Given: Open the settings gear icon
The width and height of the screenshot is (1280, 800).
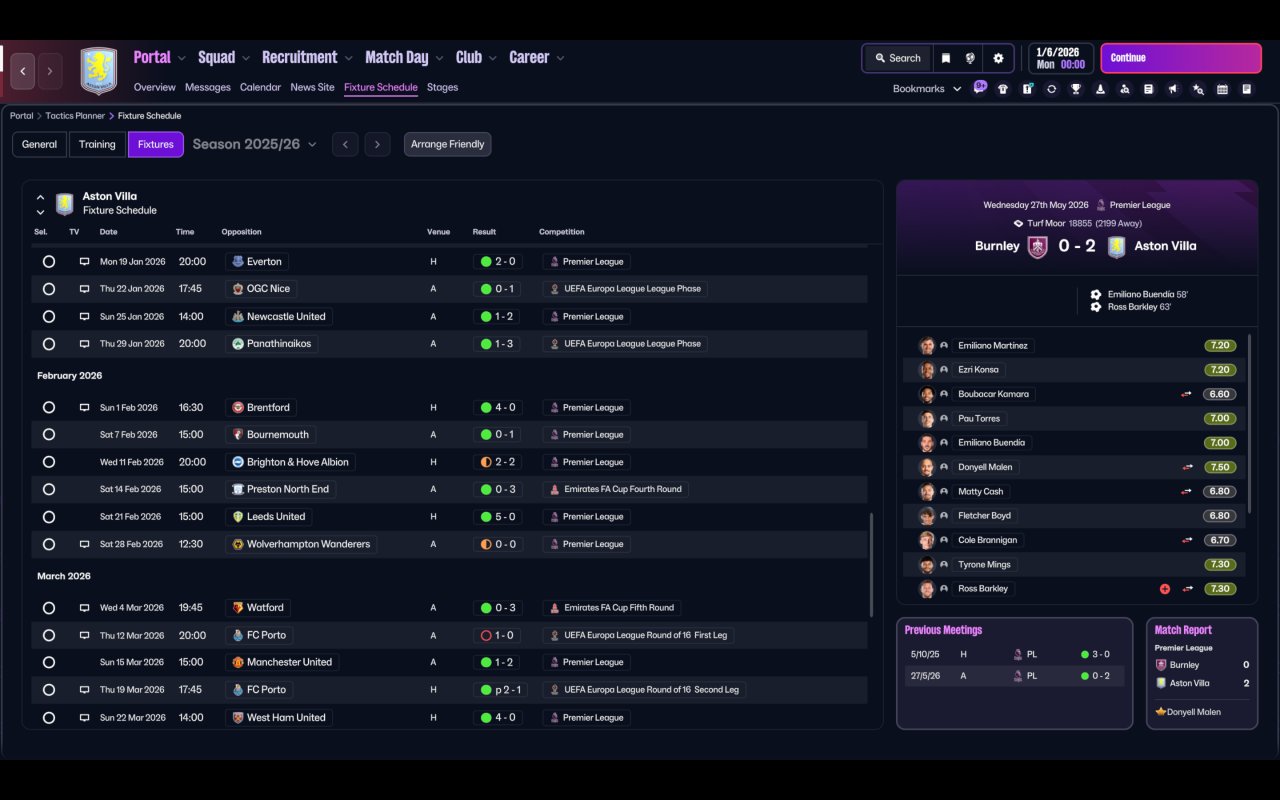Looking at the screenshot, I should pyautogui.click(x=998, y=58).
